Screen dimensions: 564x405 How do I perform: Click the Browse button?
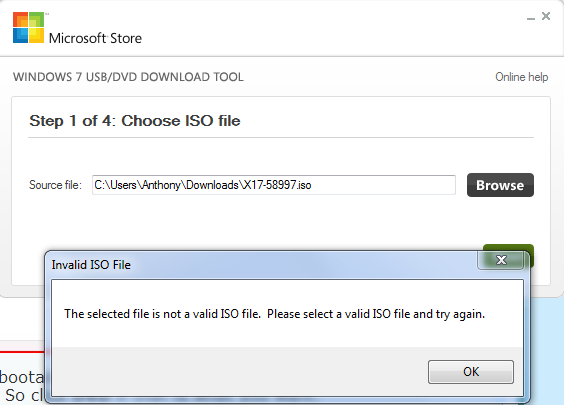click(500, 185)
